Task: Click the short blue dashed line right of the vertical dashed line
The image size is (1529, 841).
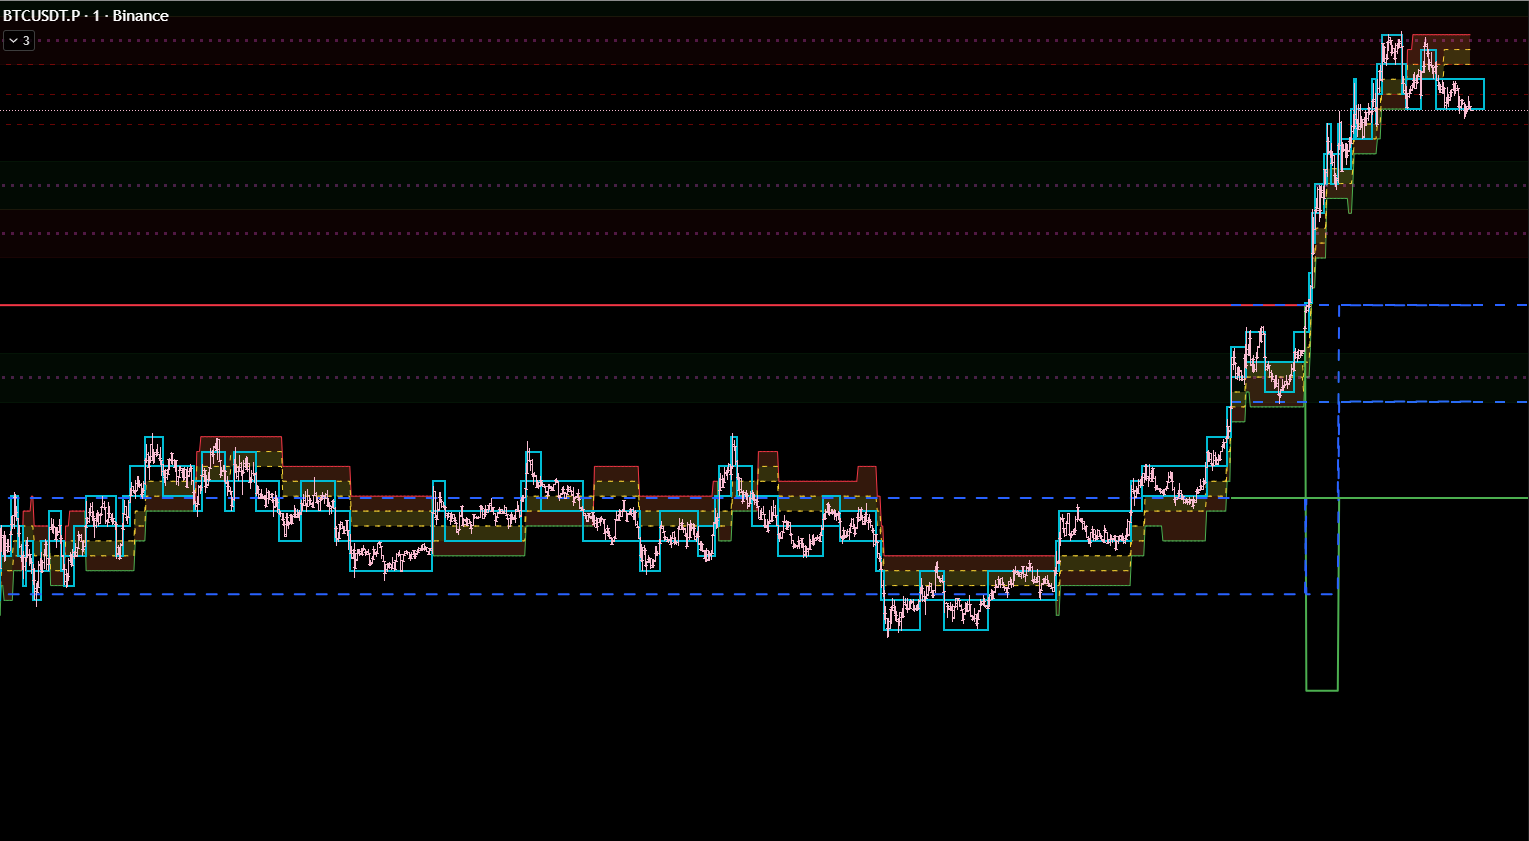Action: (1430, 401)
